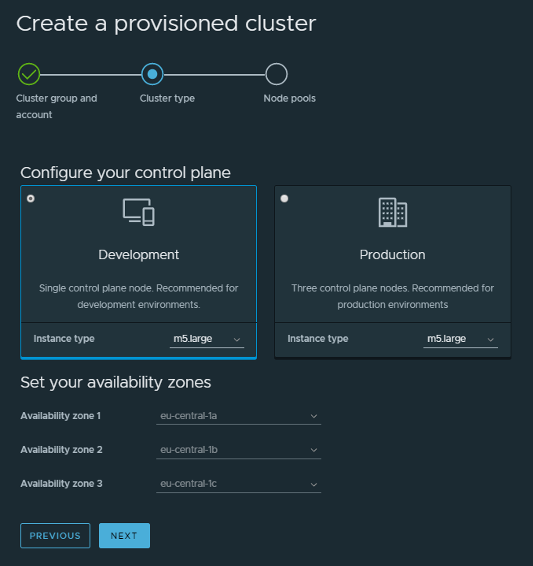Expand Availability zone 1 dropdown
The width and height of the screenshot is (533, 566).
coord(239,416)
